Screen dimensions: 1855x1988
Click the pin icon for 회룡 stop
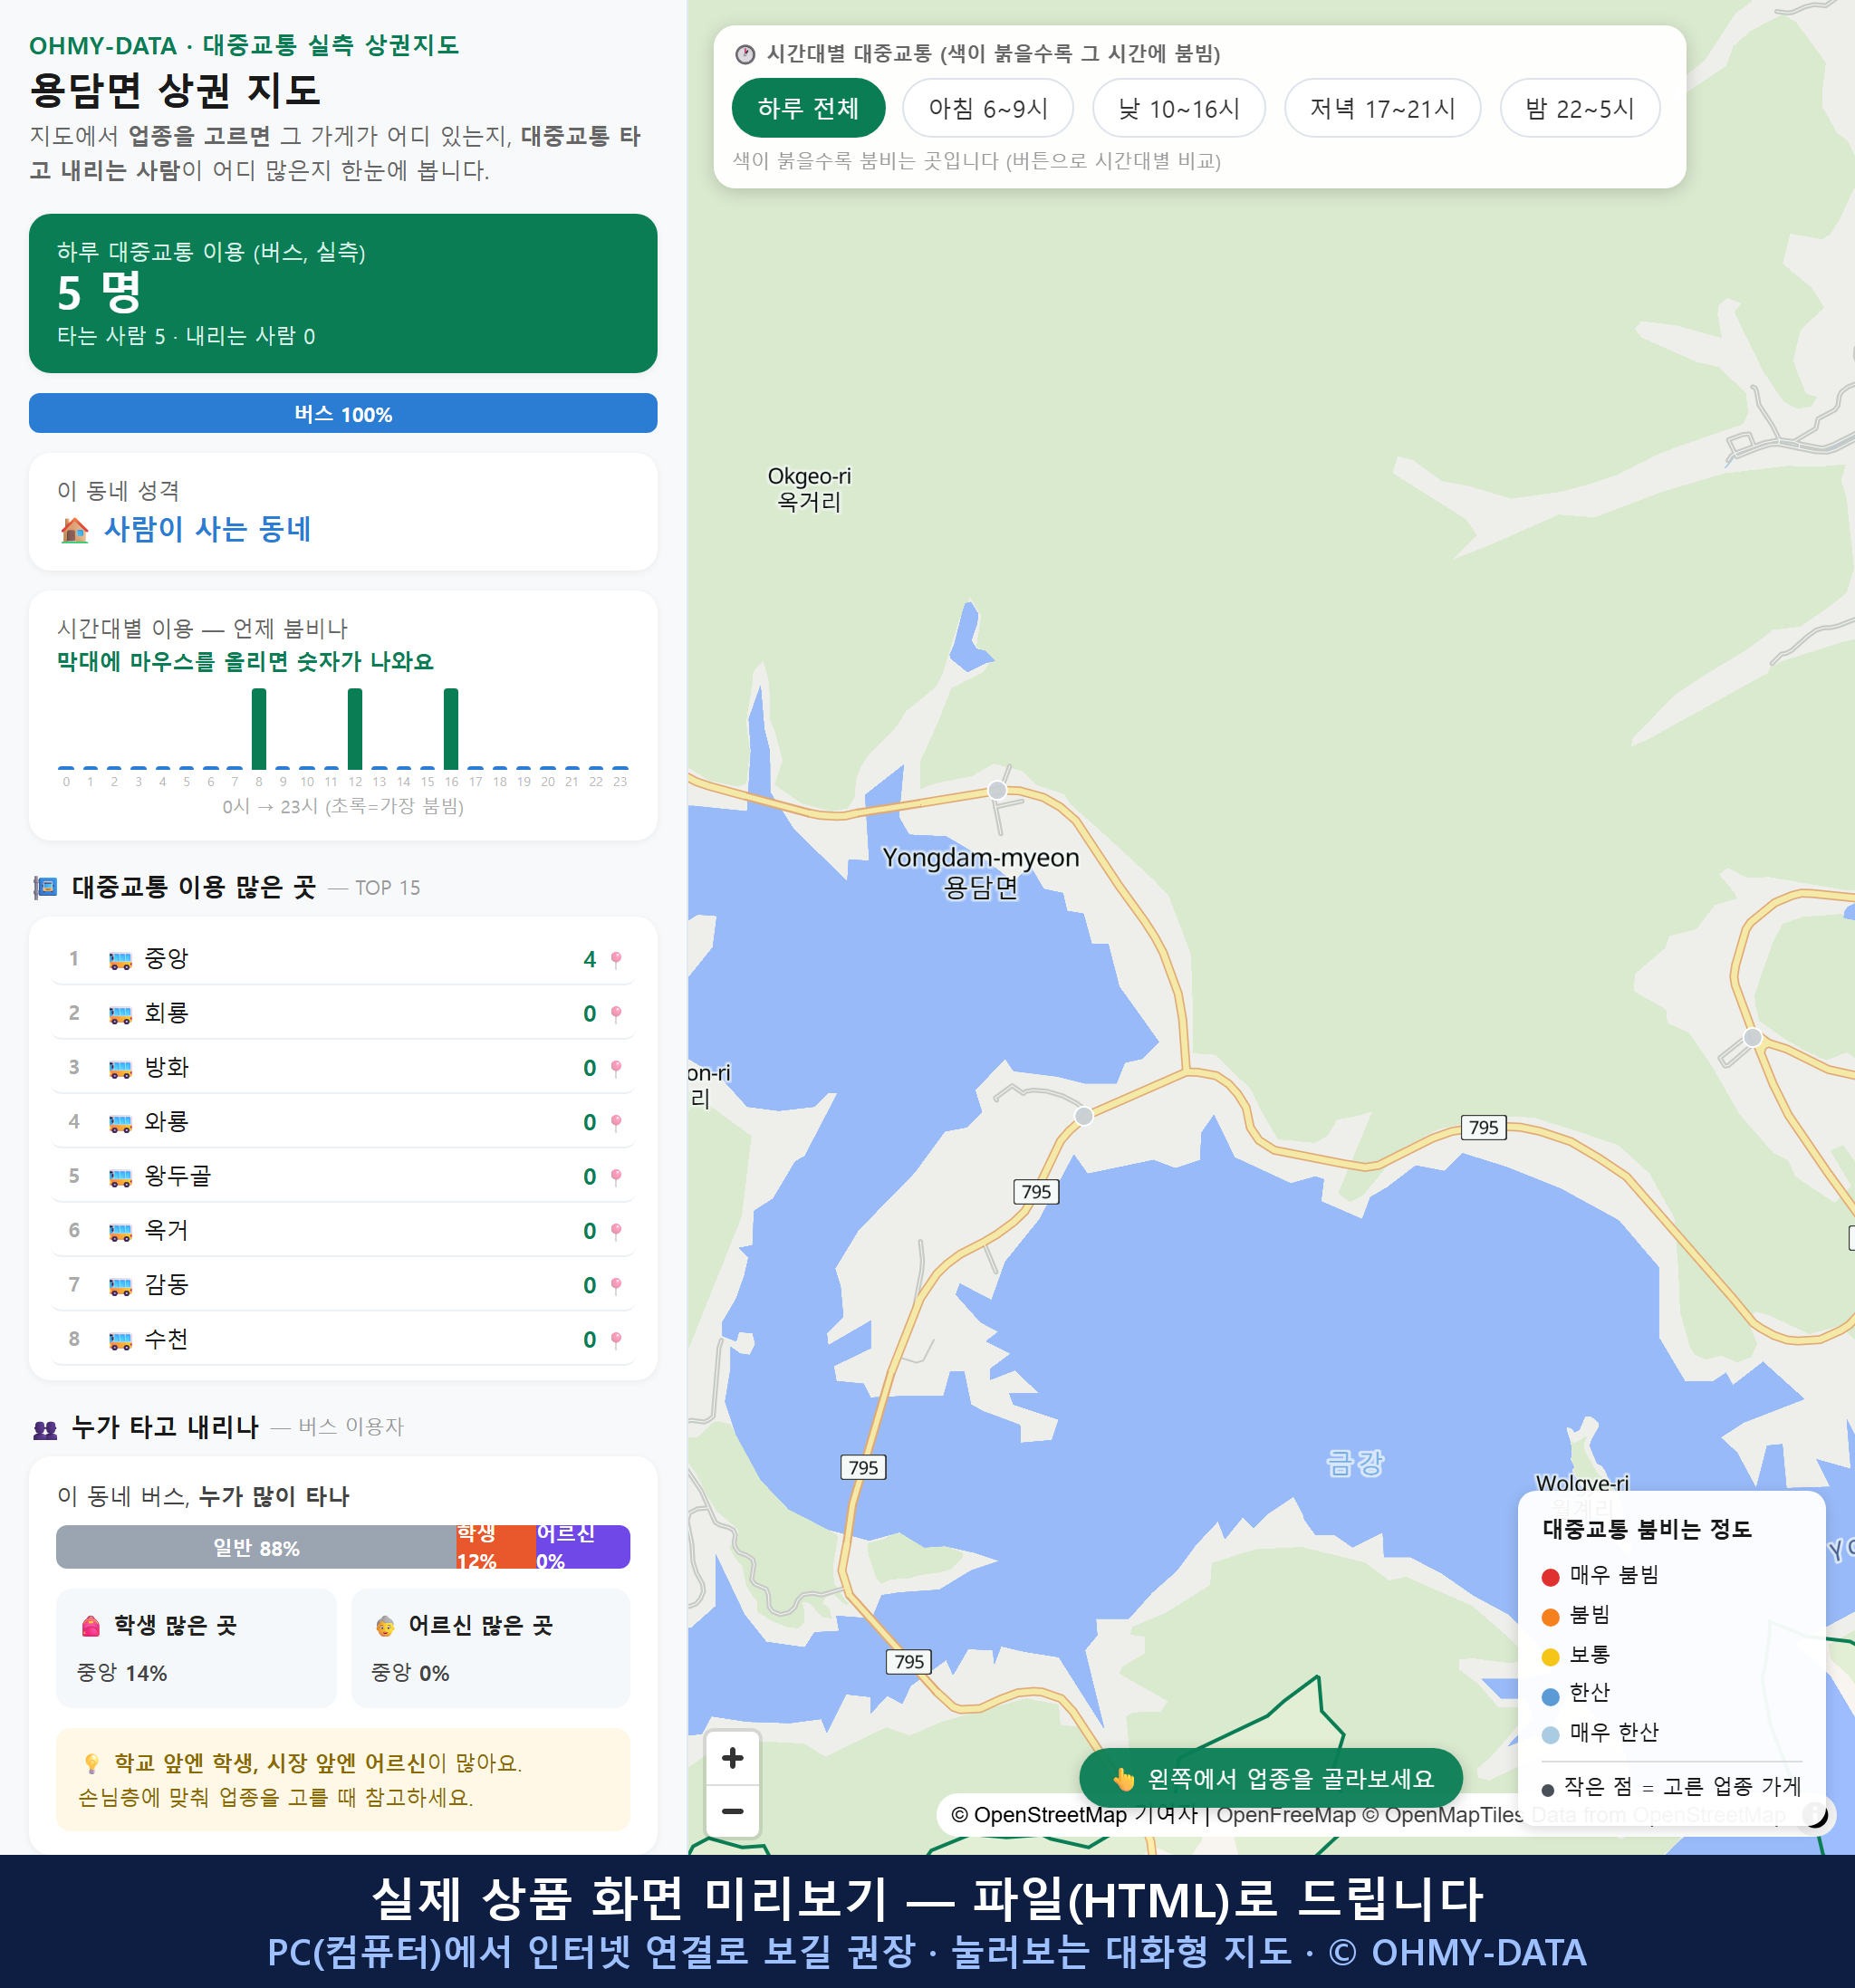[616, 1014]
